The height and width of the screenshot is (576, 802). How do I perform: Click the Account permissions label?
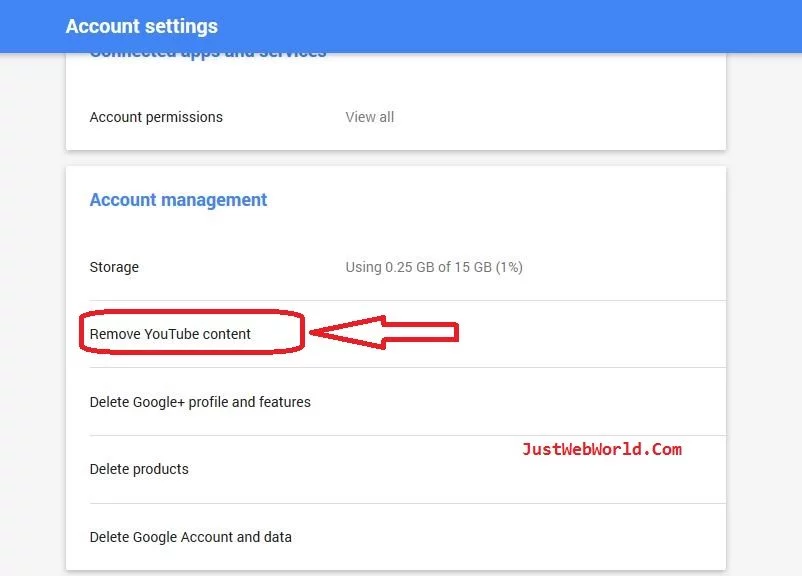tap(156, 117)
